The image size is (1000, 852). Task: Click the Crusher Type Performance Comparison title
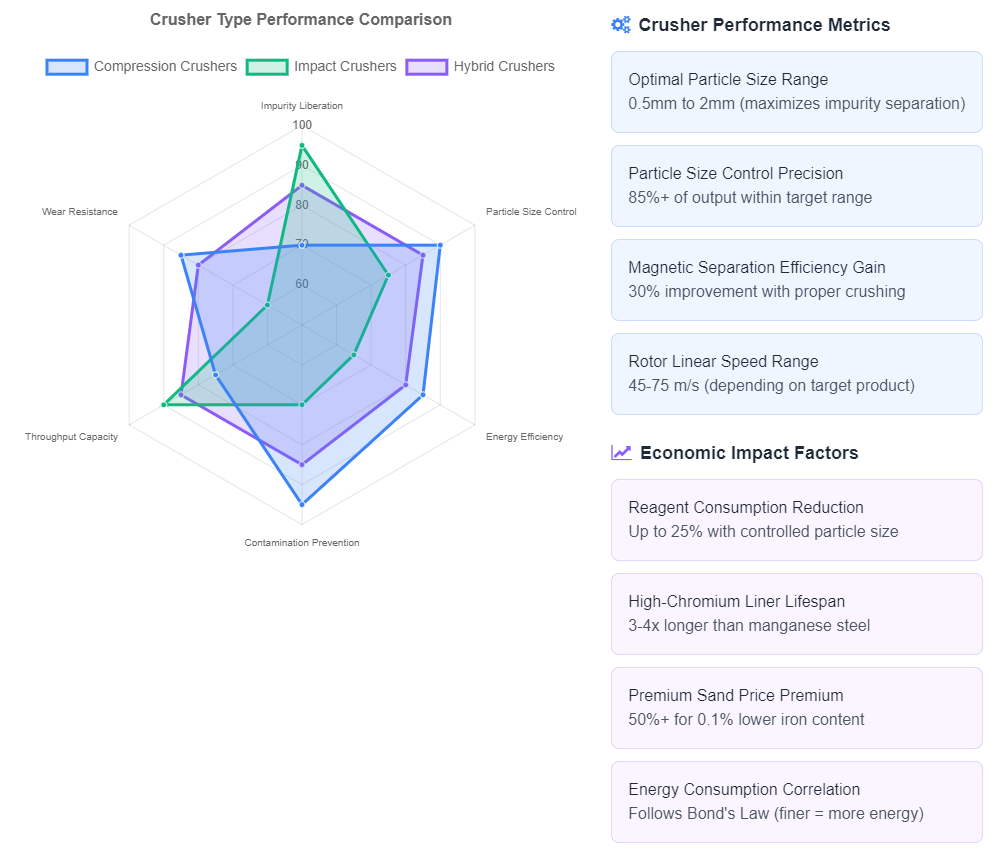click(301, 20)
